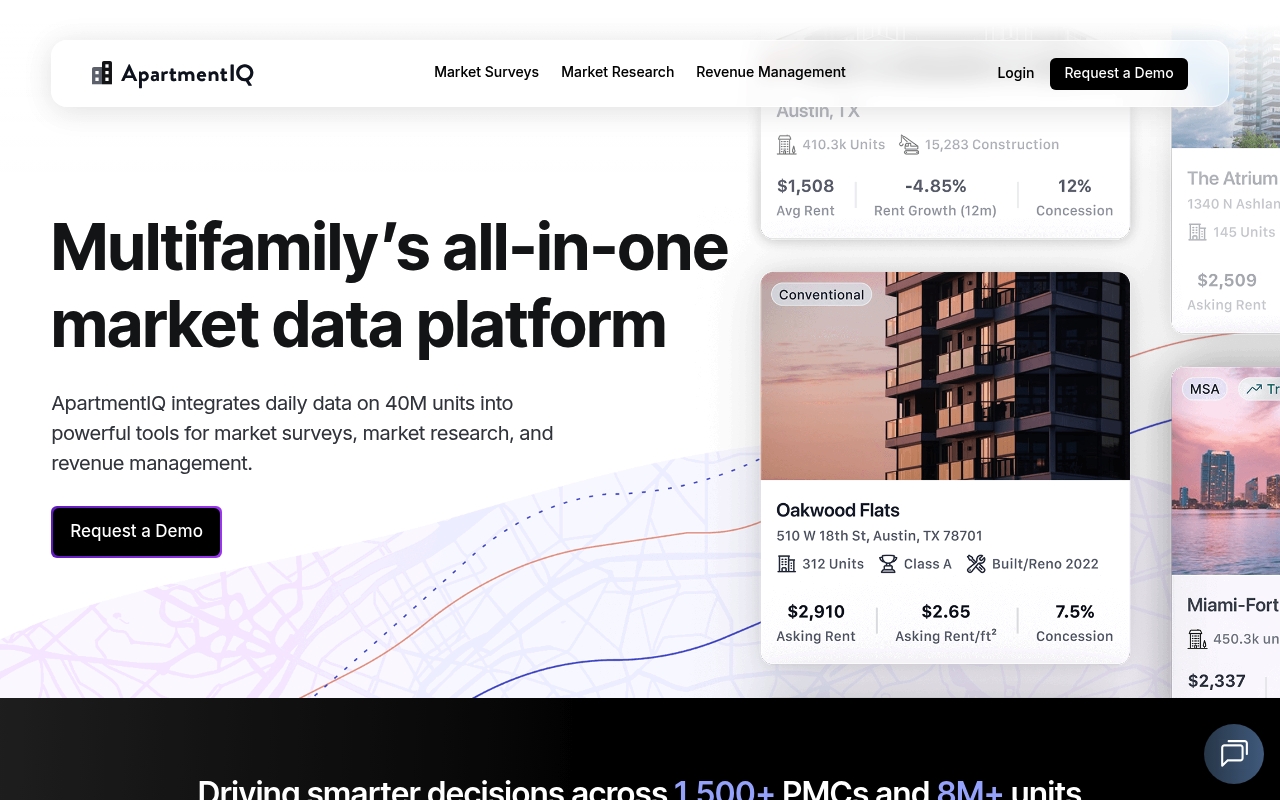Click the 312 Units label
This screenshot has height=800, width=1280.
(833, 564)
